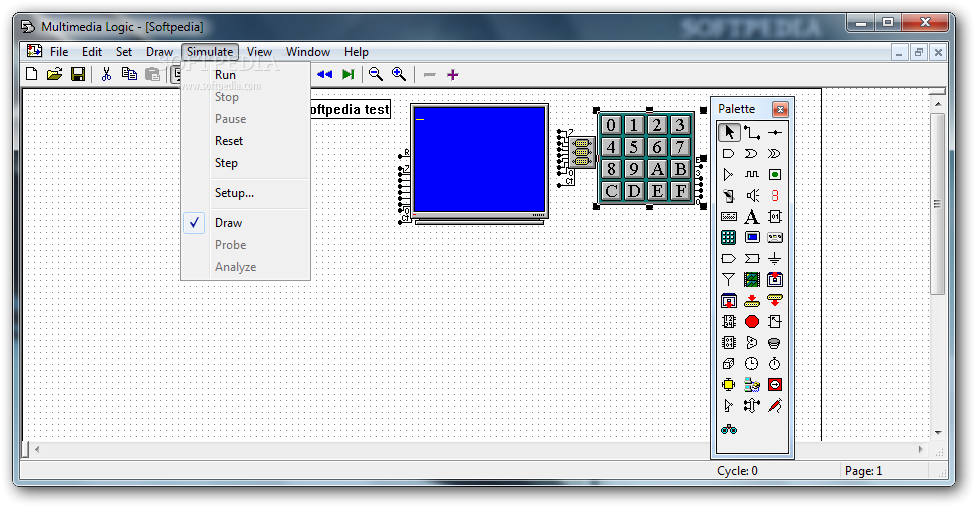
Task: Open the Help menu
Action: point(356,52)
